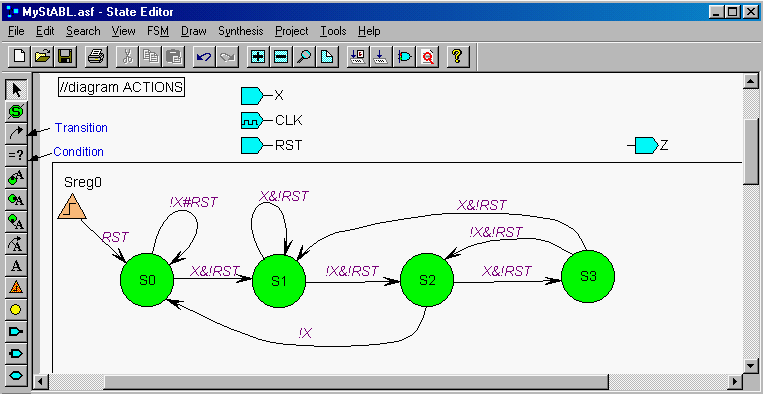Click the vertical scrollbar down arrow
Screen dimensions: 763x394
(x=751, y=365)
